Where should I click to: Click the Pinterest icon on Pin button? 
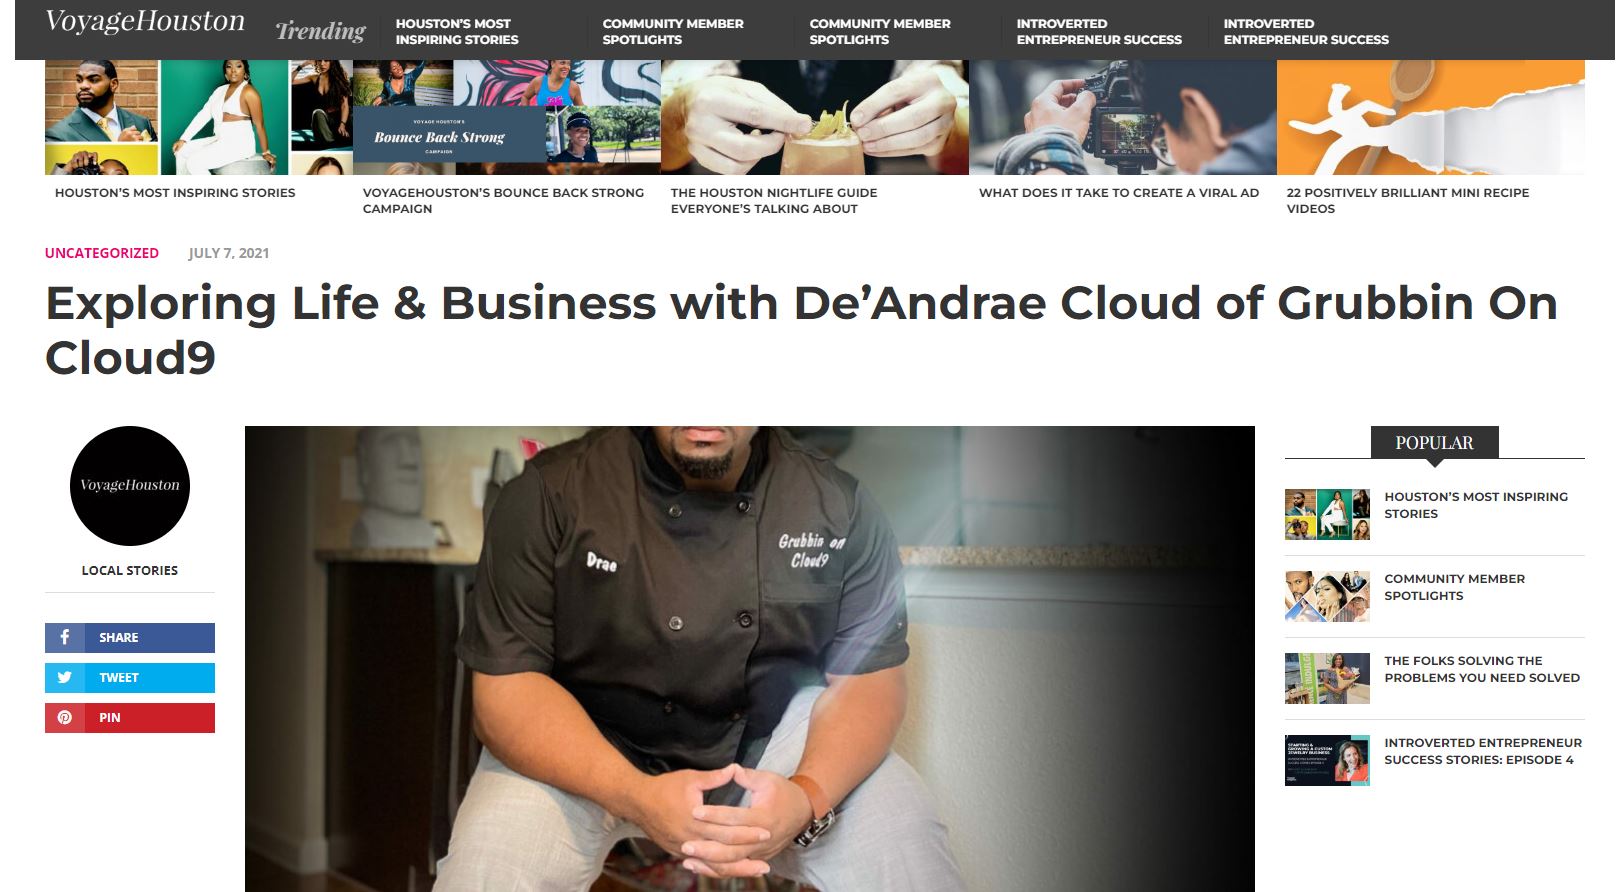click(x=65, y=717)
